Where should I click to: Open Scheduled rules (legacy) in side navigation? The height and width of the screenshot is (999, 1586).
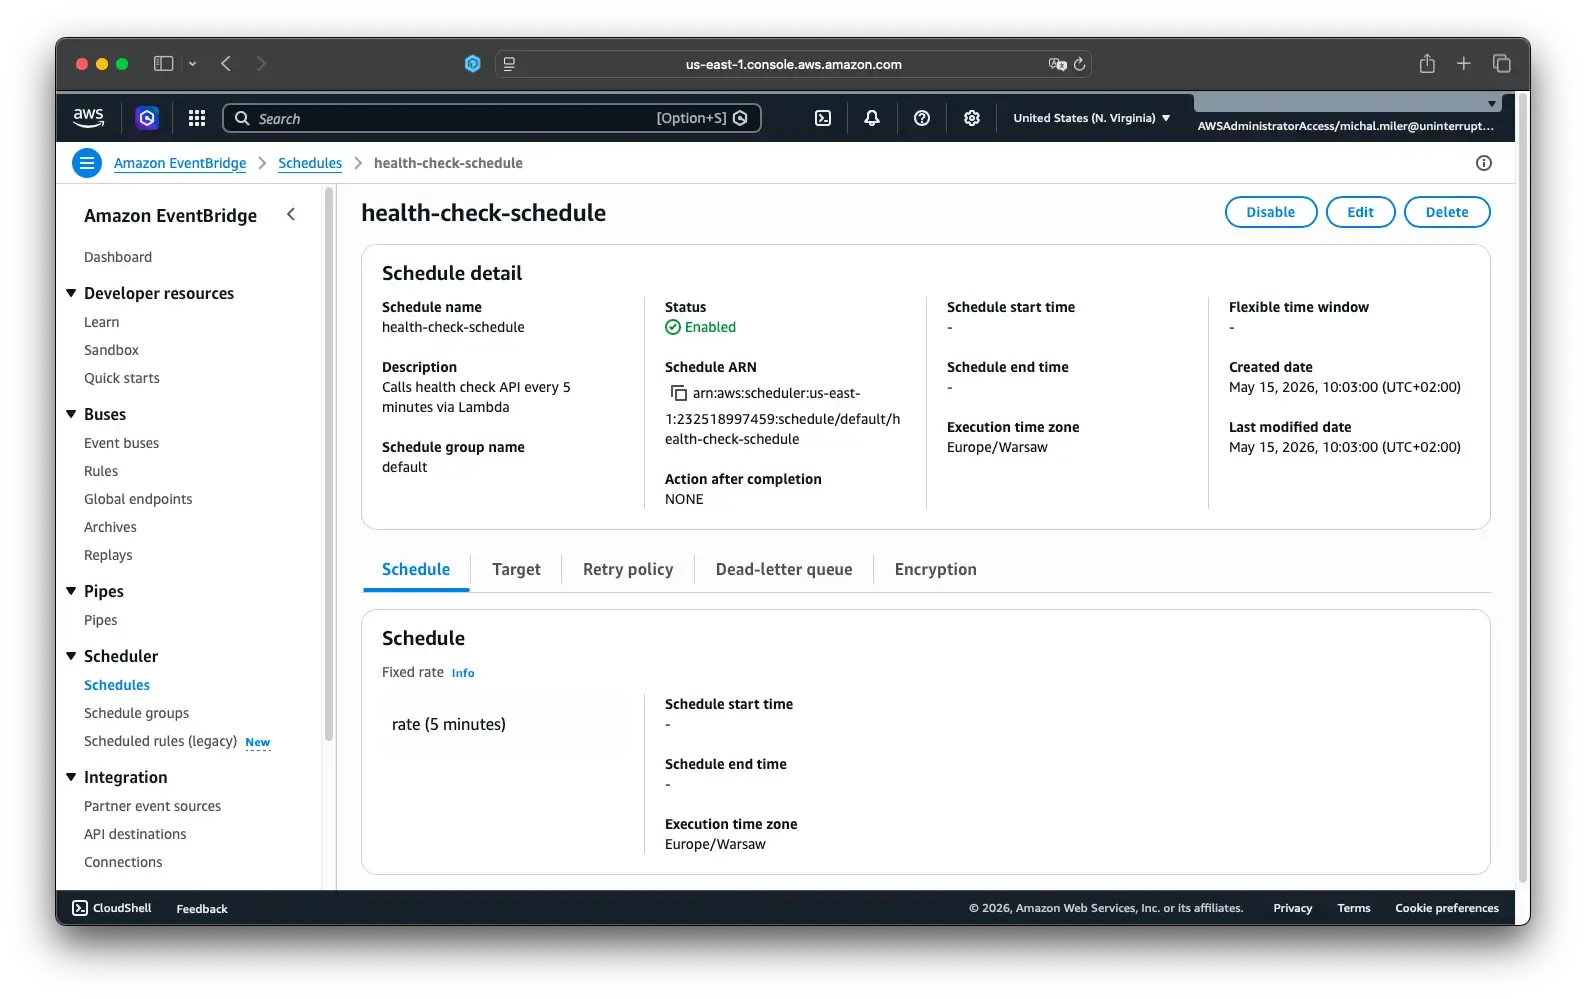click(x=160, y=741)
